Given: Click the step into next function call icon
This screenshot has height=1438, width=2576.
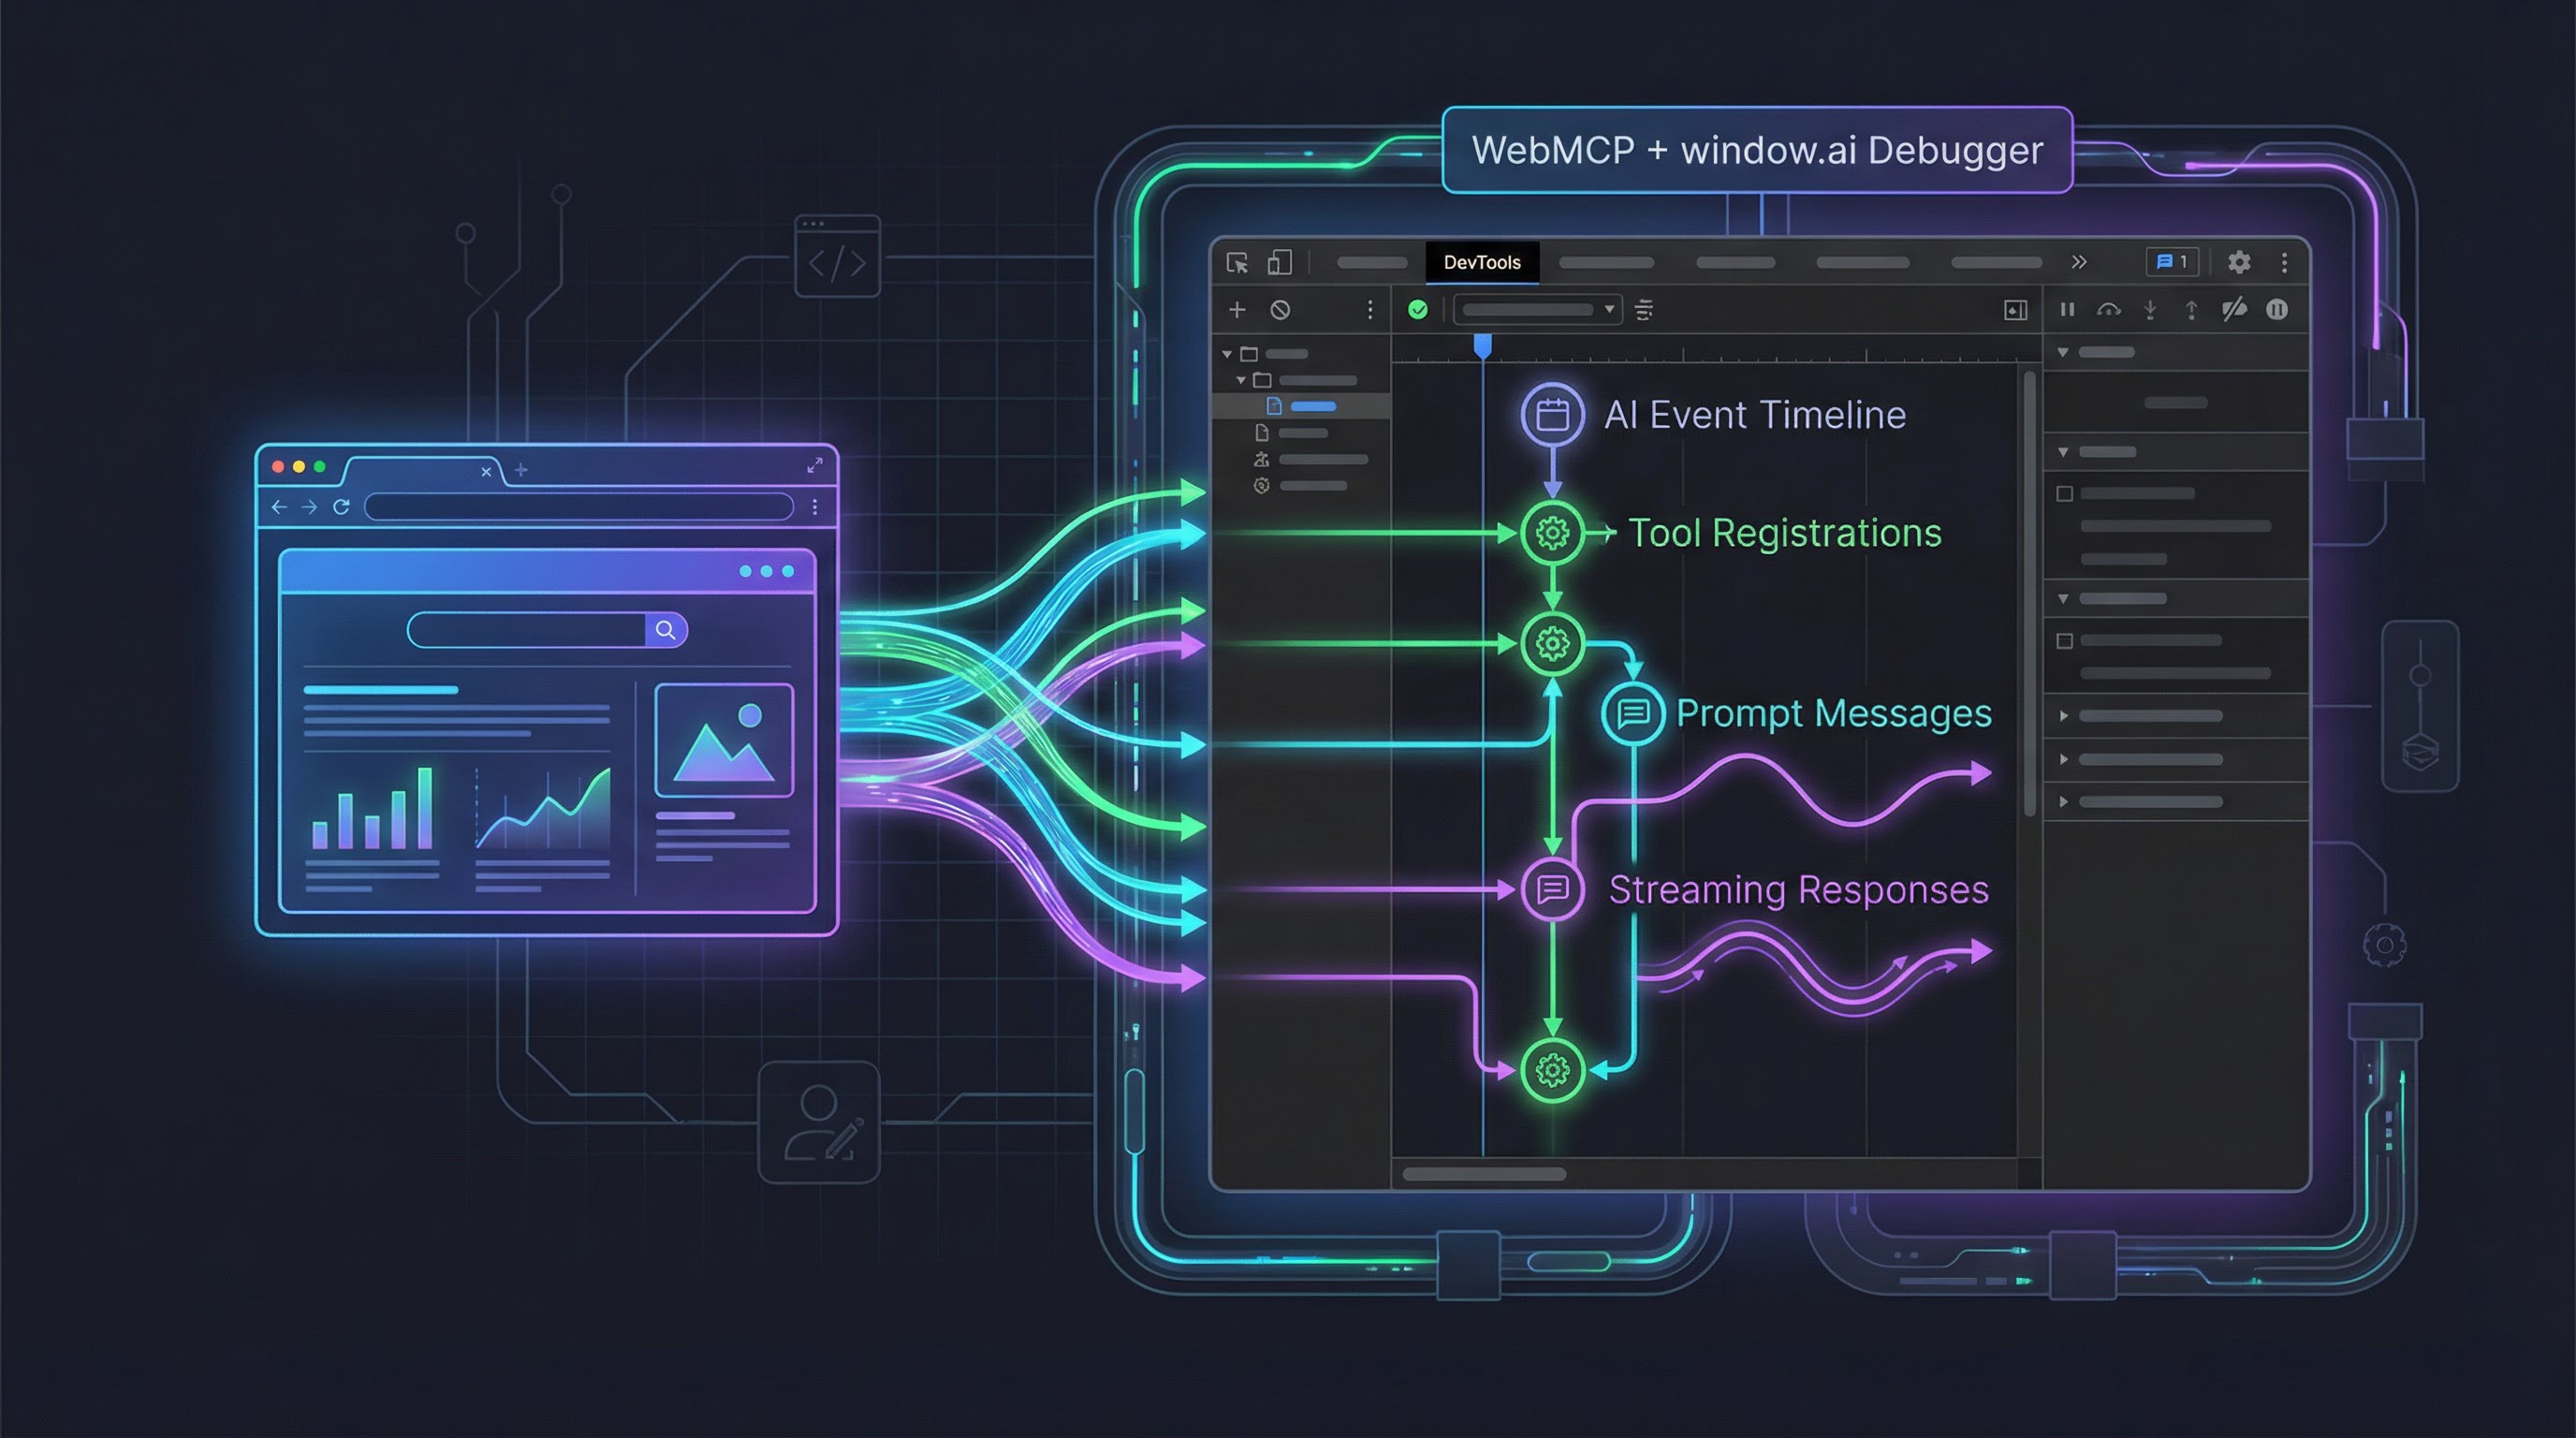Looking at the screenshot, I should pos(2150,310).
